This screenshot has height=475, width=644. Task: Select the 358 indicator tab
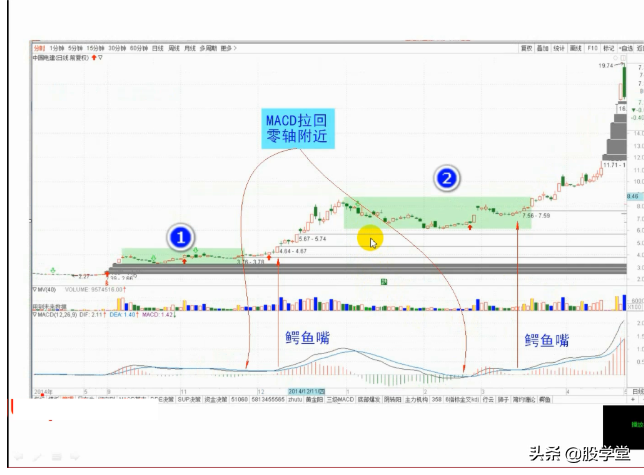tap(436, 399)
